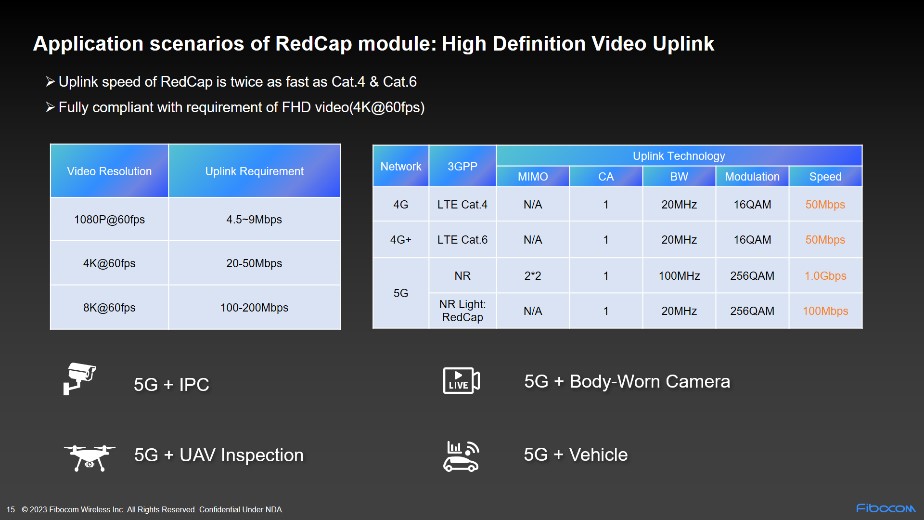Select the slide title text
The height and width of the screenshot is (520, 924).
coord(373,44)
